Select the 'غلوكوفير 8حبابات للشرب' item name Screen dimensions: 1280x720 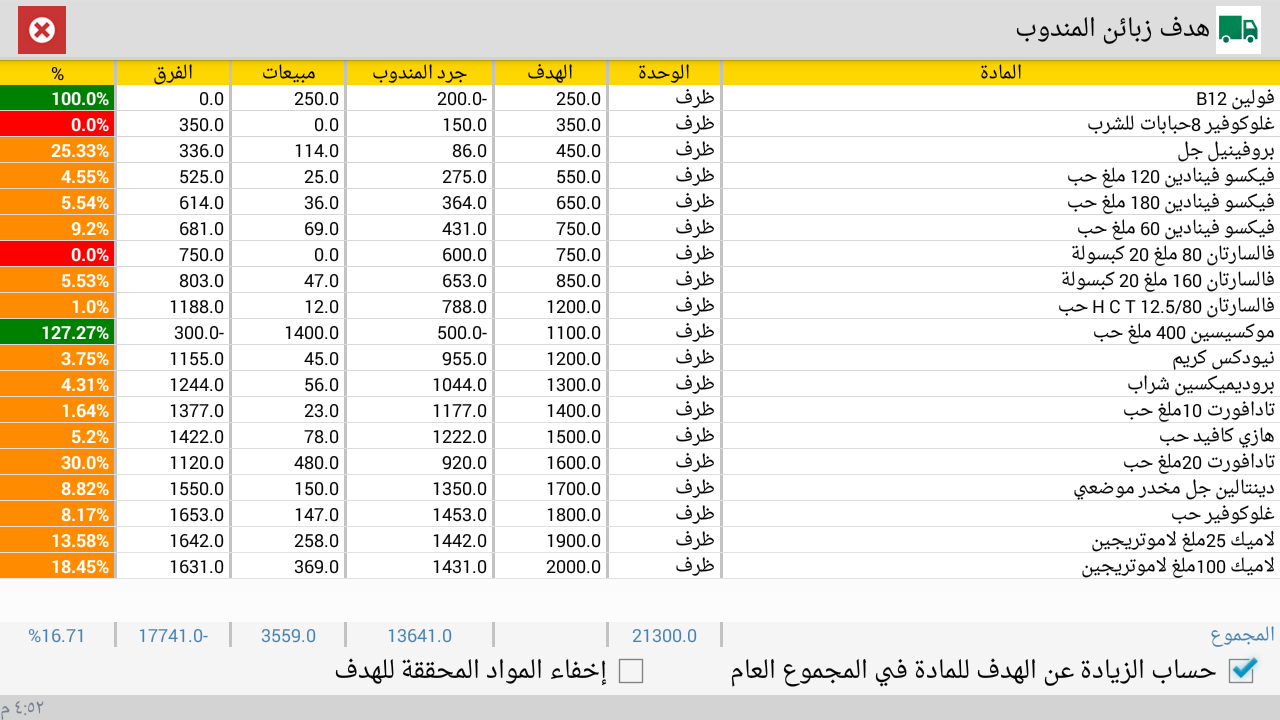pyautogui.click(x=1181, y=124)
